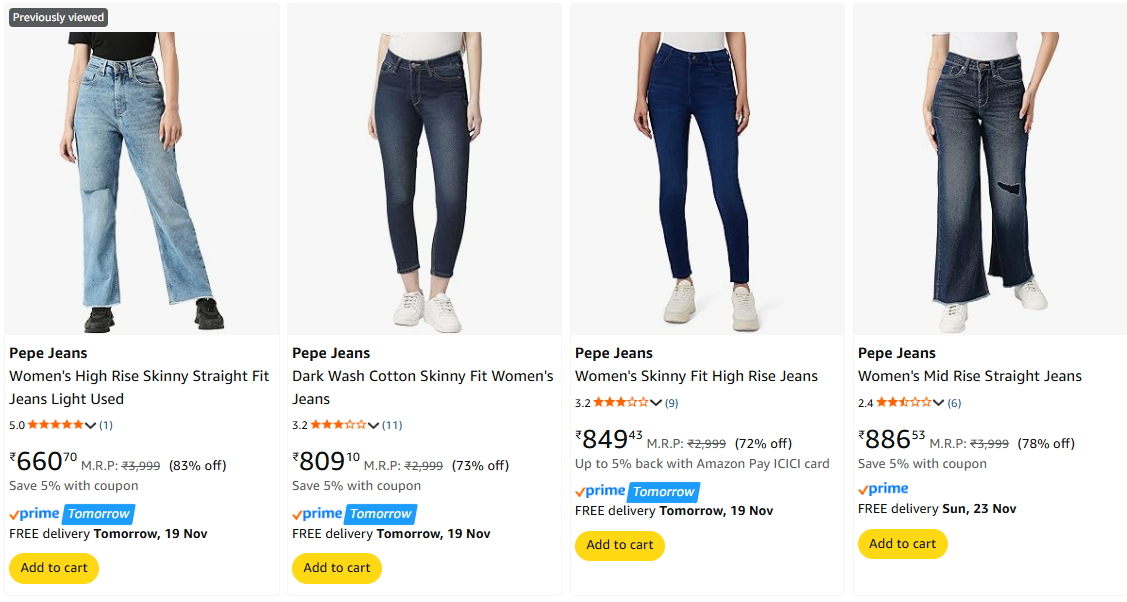Expand rating breakdown chevron for 5.0 rated jeans
Viewport: 1127px width, 602px height.
(91, 426)
